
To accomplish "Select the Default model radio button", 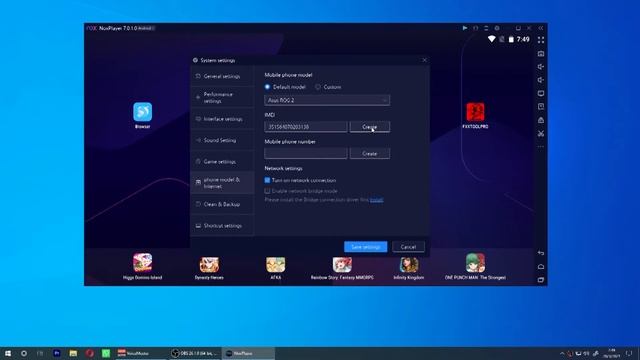I will (x=267, y=87).
